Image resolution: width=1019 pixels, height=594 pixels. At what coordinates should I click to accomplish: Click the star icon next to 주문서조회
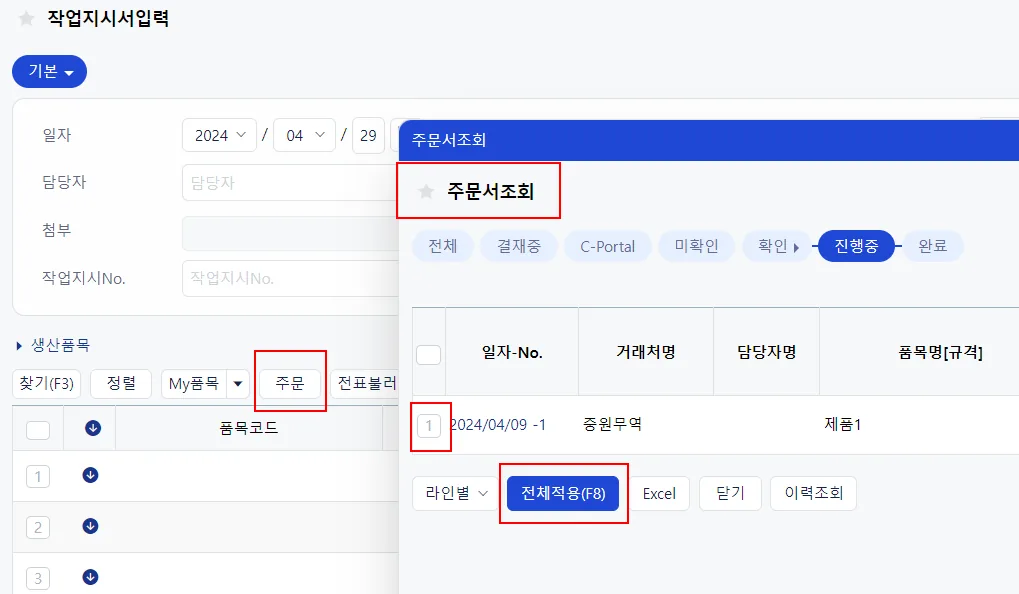[426, 191]
